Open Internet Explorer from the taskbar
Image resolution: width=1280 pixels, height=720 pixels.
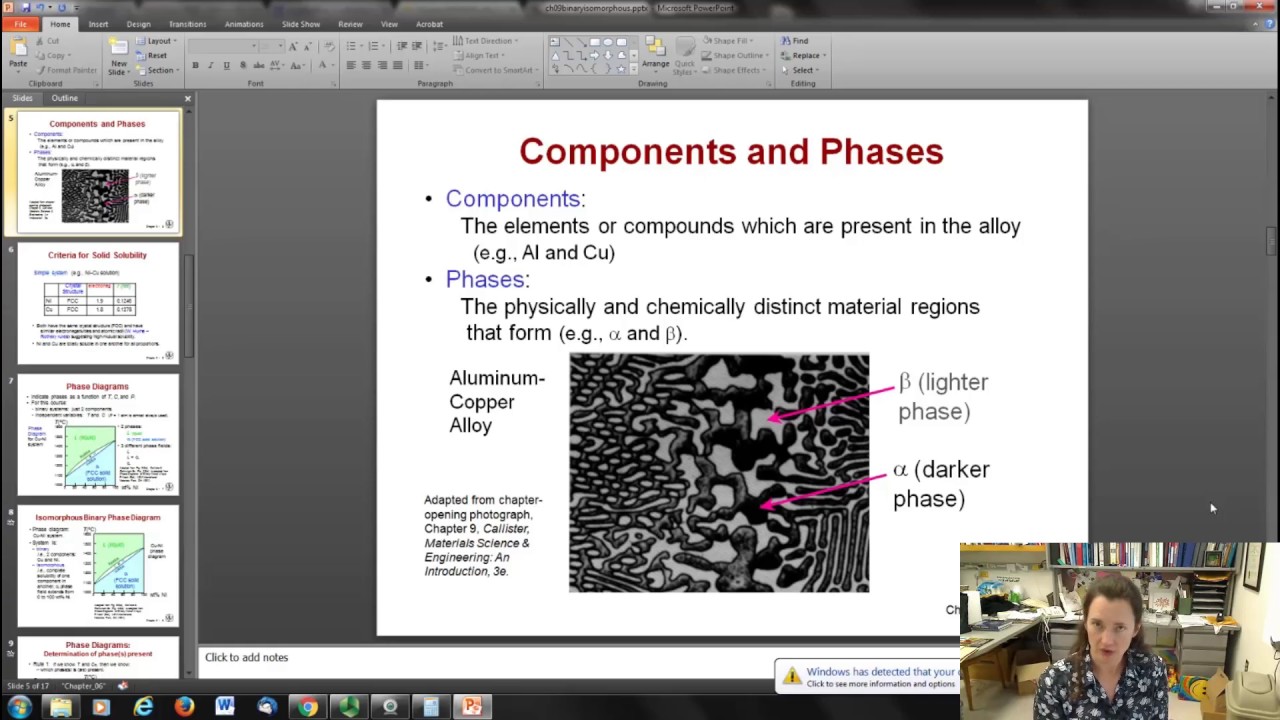coord(143,707)
